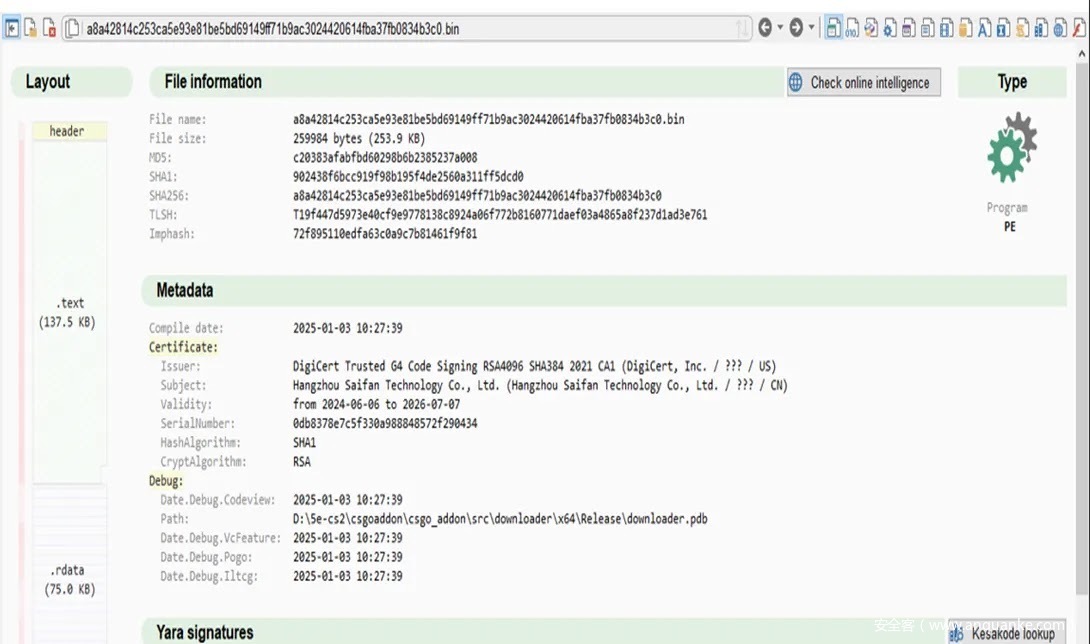Click the first toolbar icon with left arrow
The height and width of the screenshot is (644, 1090).
click(x=12, y=28)
